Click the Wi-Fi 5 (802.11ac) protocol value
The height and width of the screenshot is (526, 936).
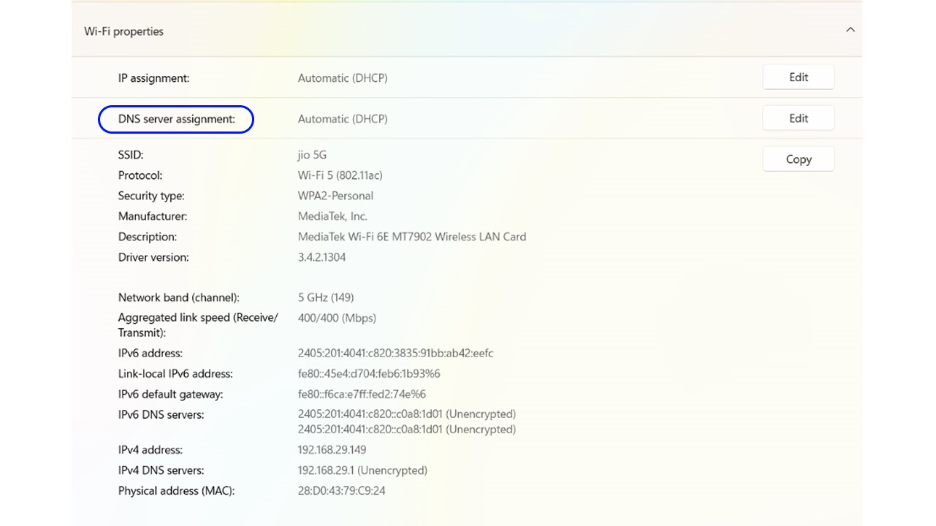[340, 175]
